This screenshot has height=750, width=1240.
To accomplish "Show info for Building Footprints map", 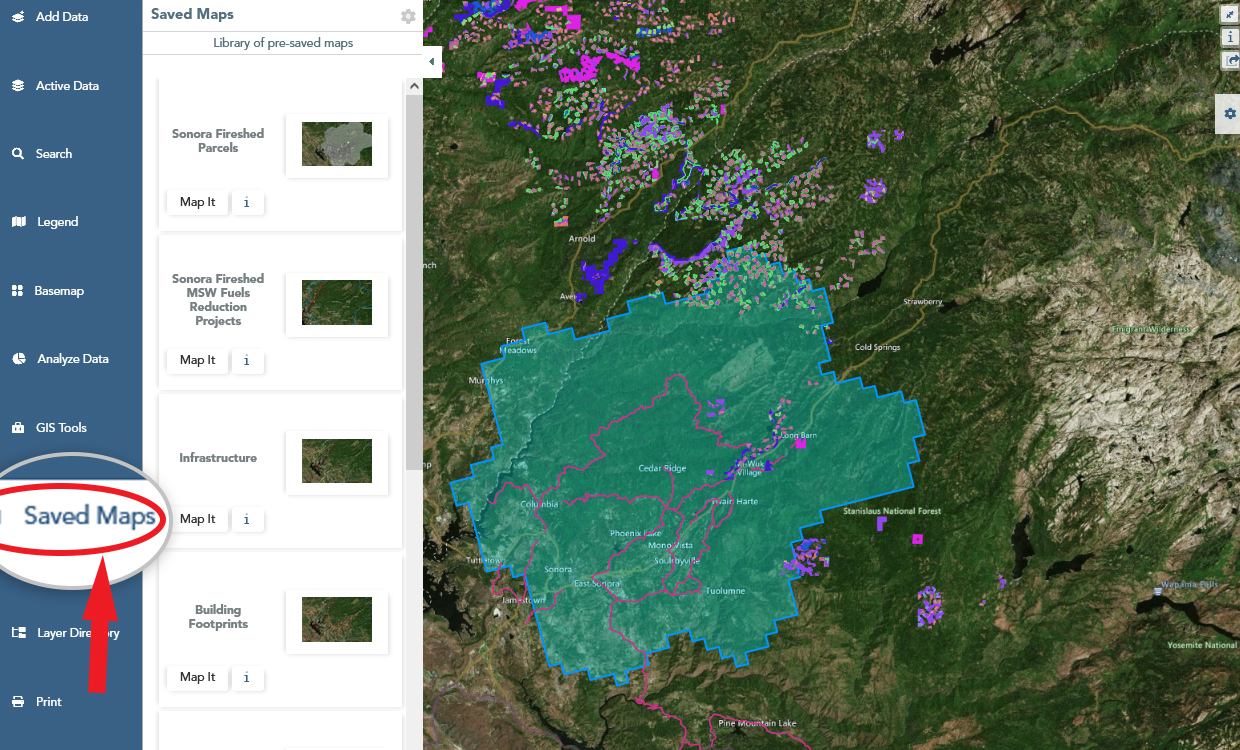I will (x=247, y=677).
